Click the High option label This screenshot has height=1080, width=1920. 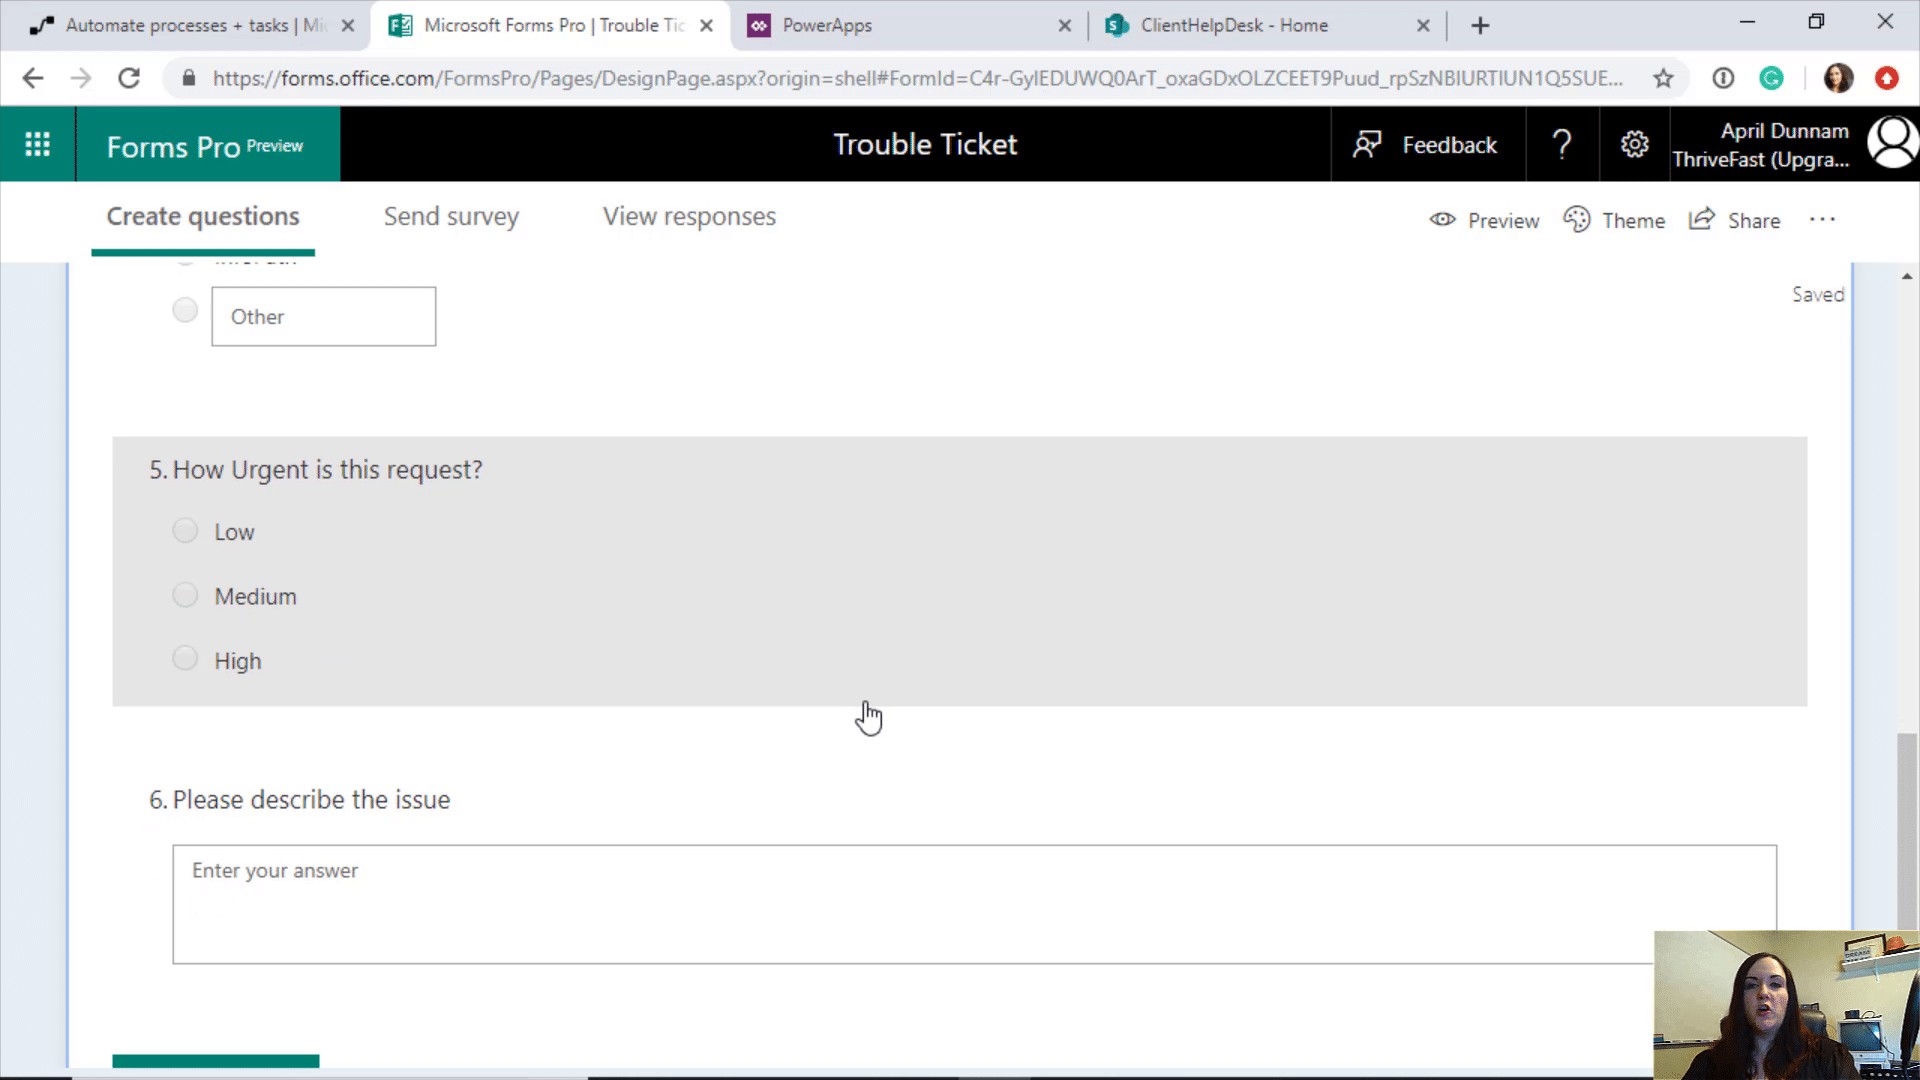238,661
